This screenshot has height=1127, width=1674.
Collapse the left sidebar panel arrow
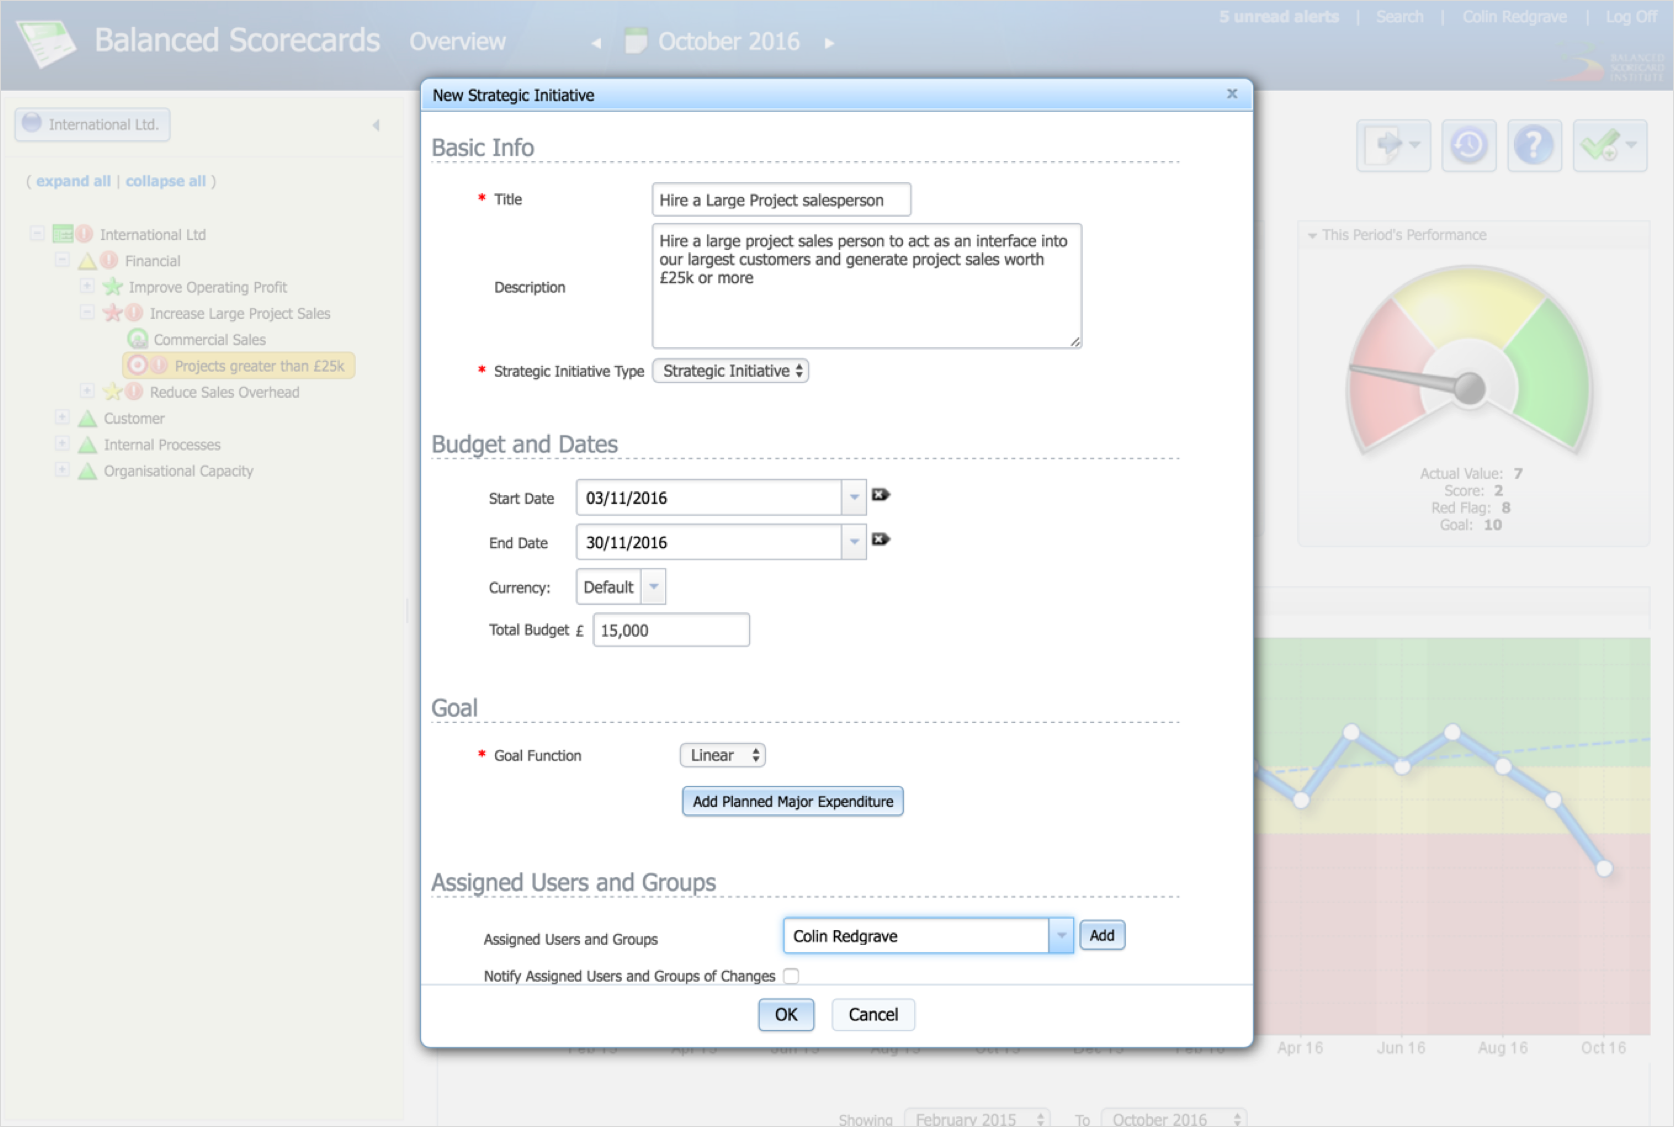tap(376, 125)
